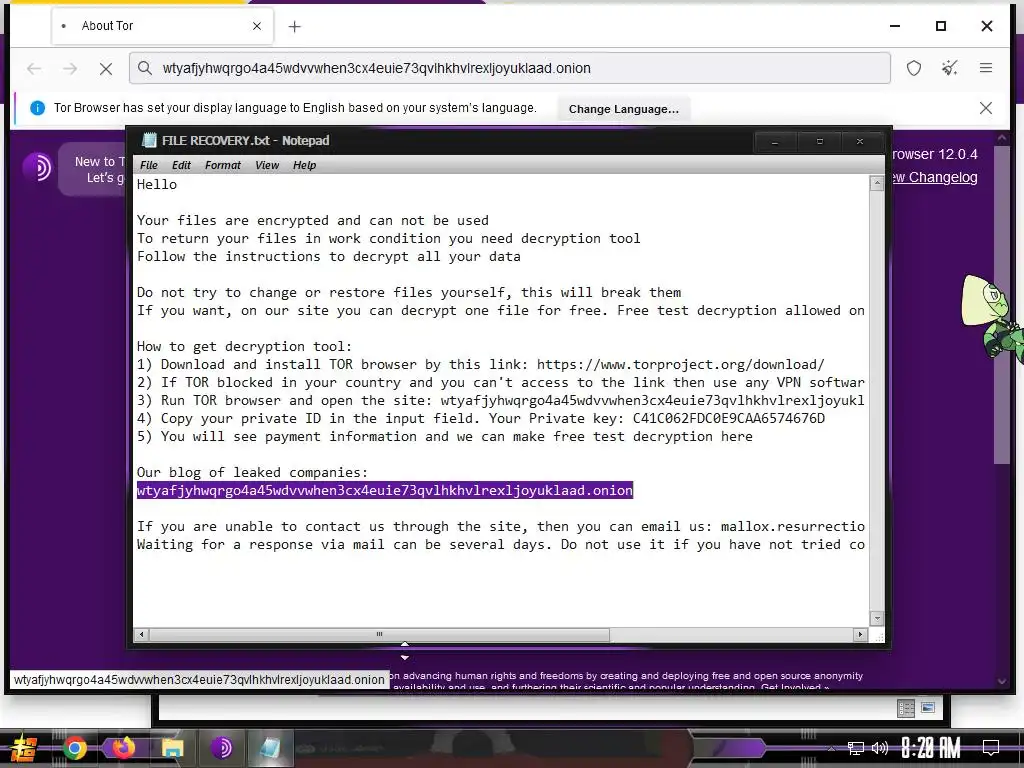Close the FILE RECOVERY Notepad window
Screen dimensions: 1024x768
pos(860,142)
